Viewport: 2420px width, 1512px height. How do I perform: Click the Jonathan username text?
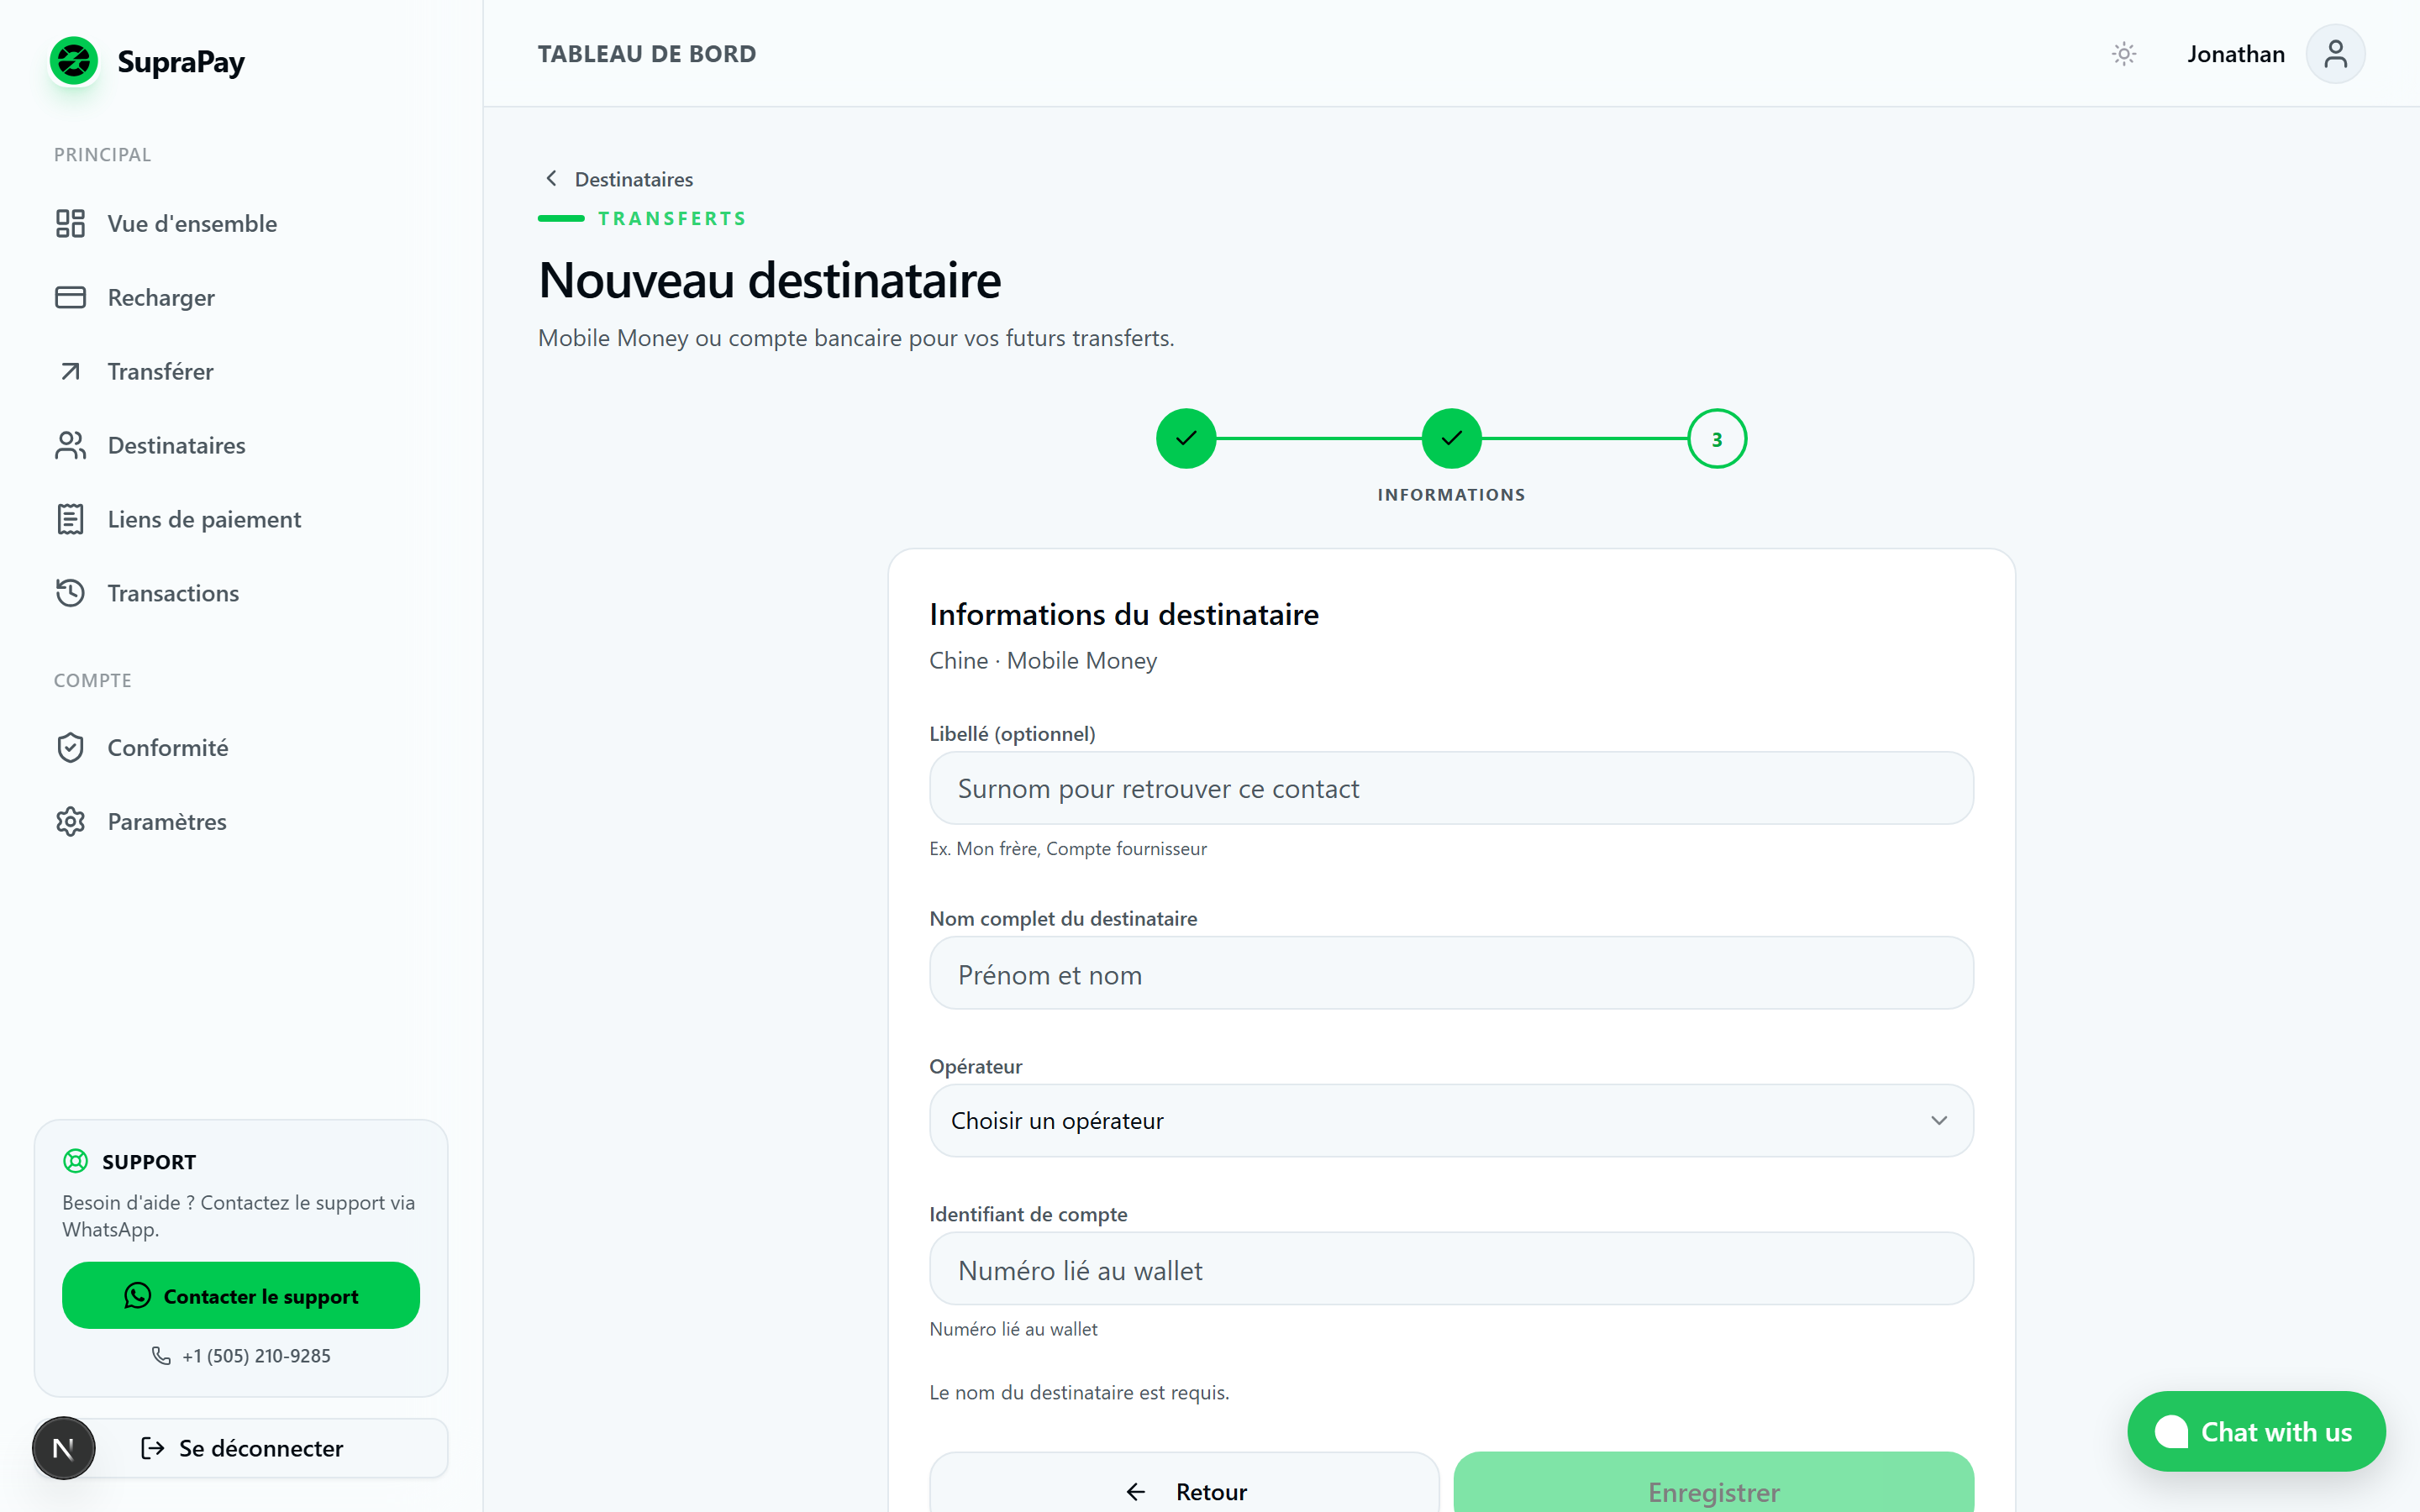[x=2236, y=54]
